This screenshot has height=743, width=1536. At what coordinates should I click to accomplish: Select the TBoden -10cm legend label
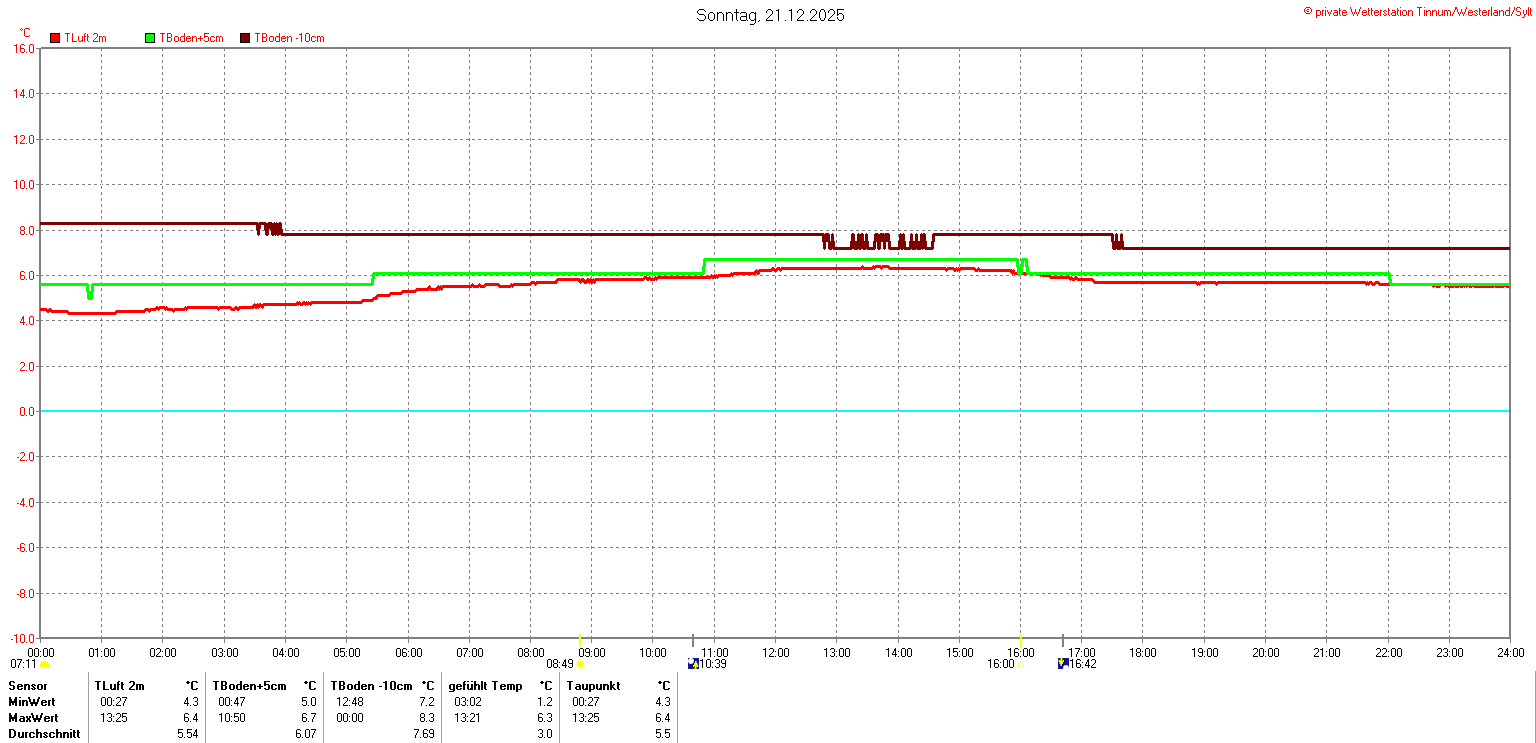pyautogui.click(x=289, y=38)
